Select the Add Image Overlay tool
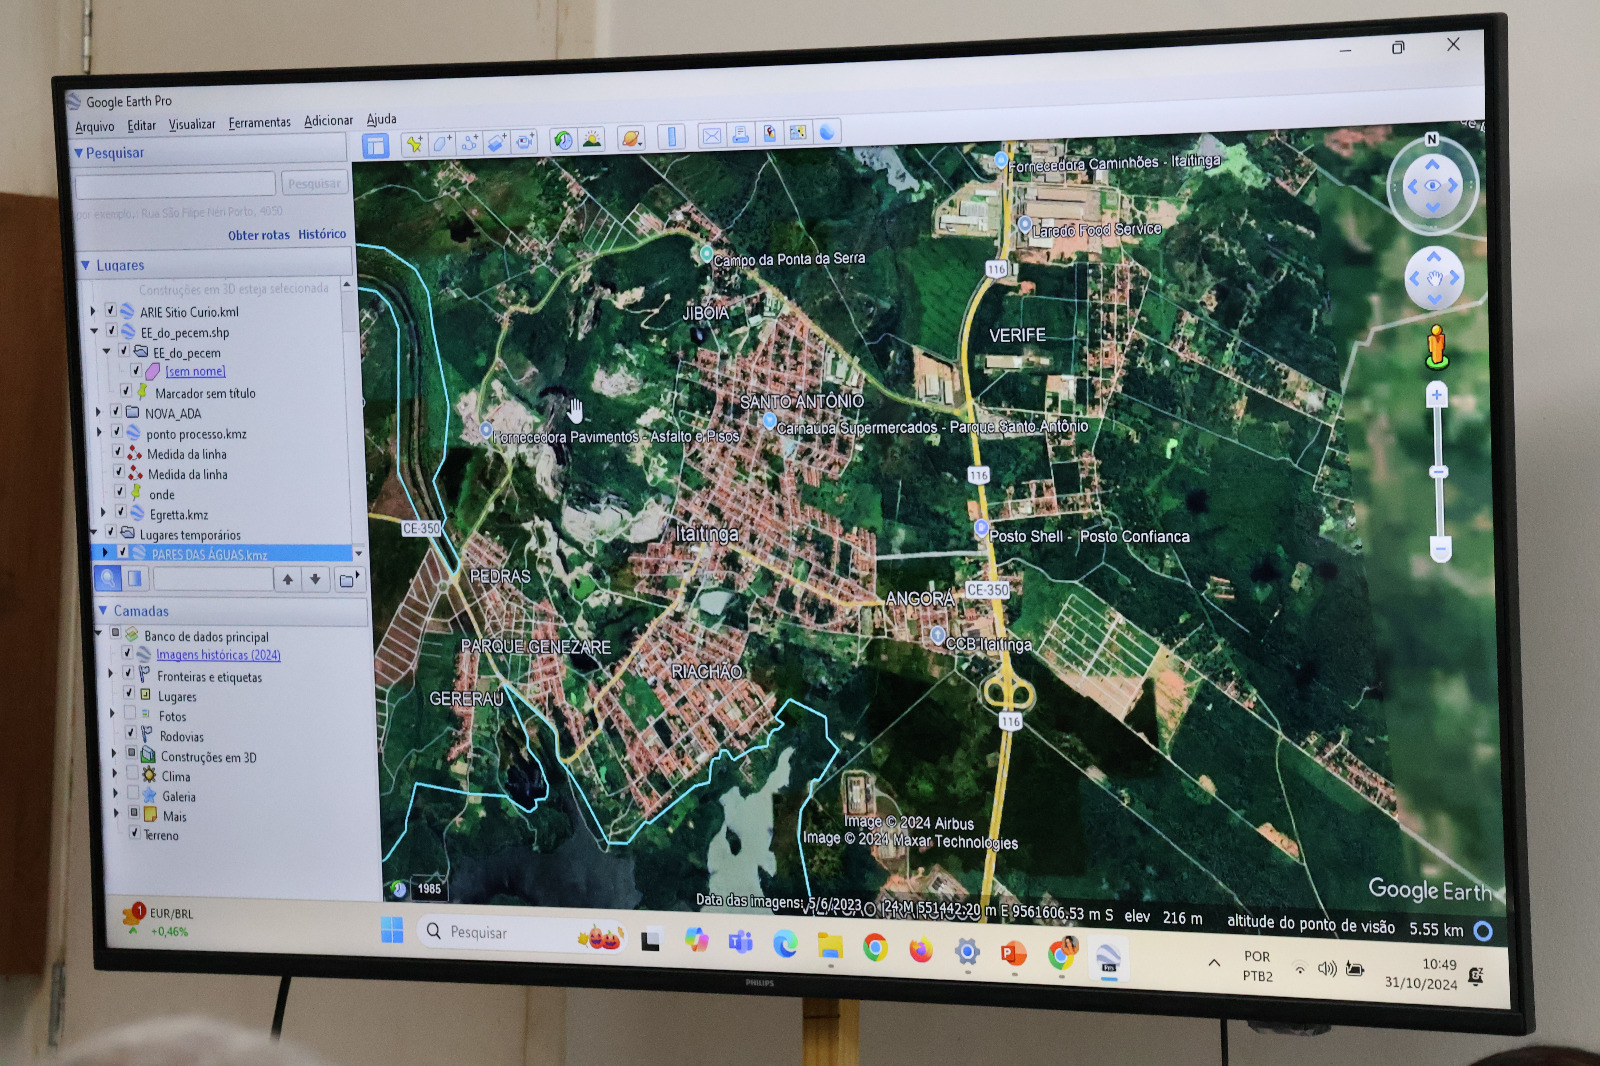This screenshot has height=1066, width=1600. coord(497,142)
